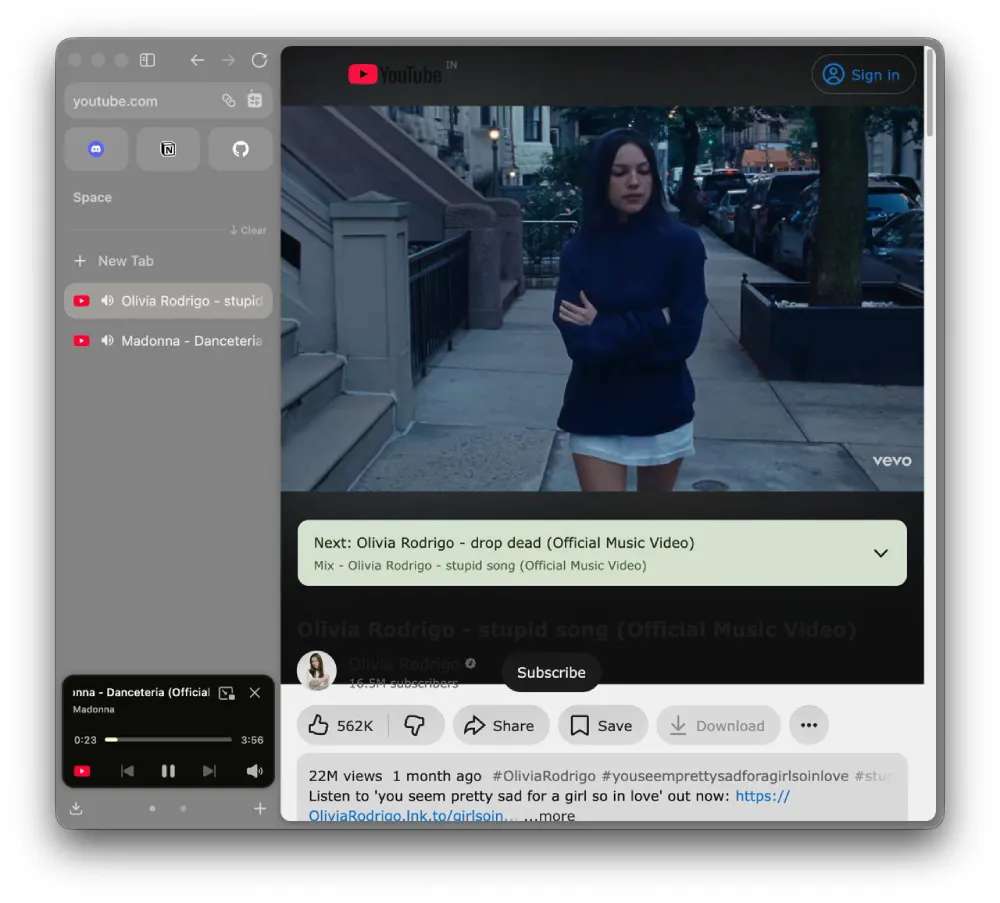Subscribe to Olivia Rodrigo channel
Image resolution: width=1000 pixels, height=903 pixels.
(x=551, y=672)
